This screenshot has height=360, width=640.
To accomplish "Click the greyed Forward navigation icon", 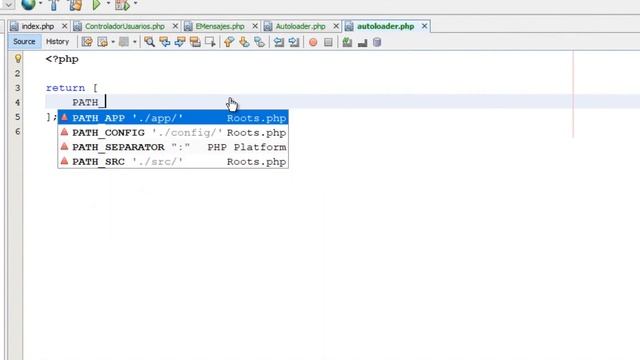I will point(124,42).
